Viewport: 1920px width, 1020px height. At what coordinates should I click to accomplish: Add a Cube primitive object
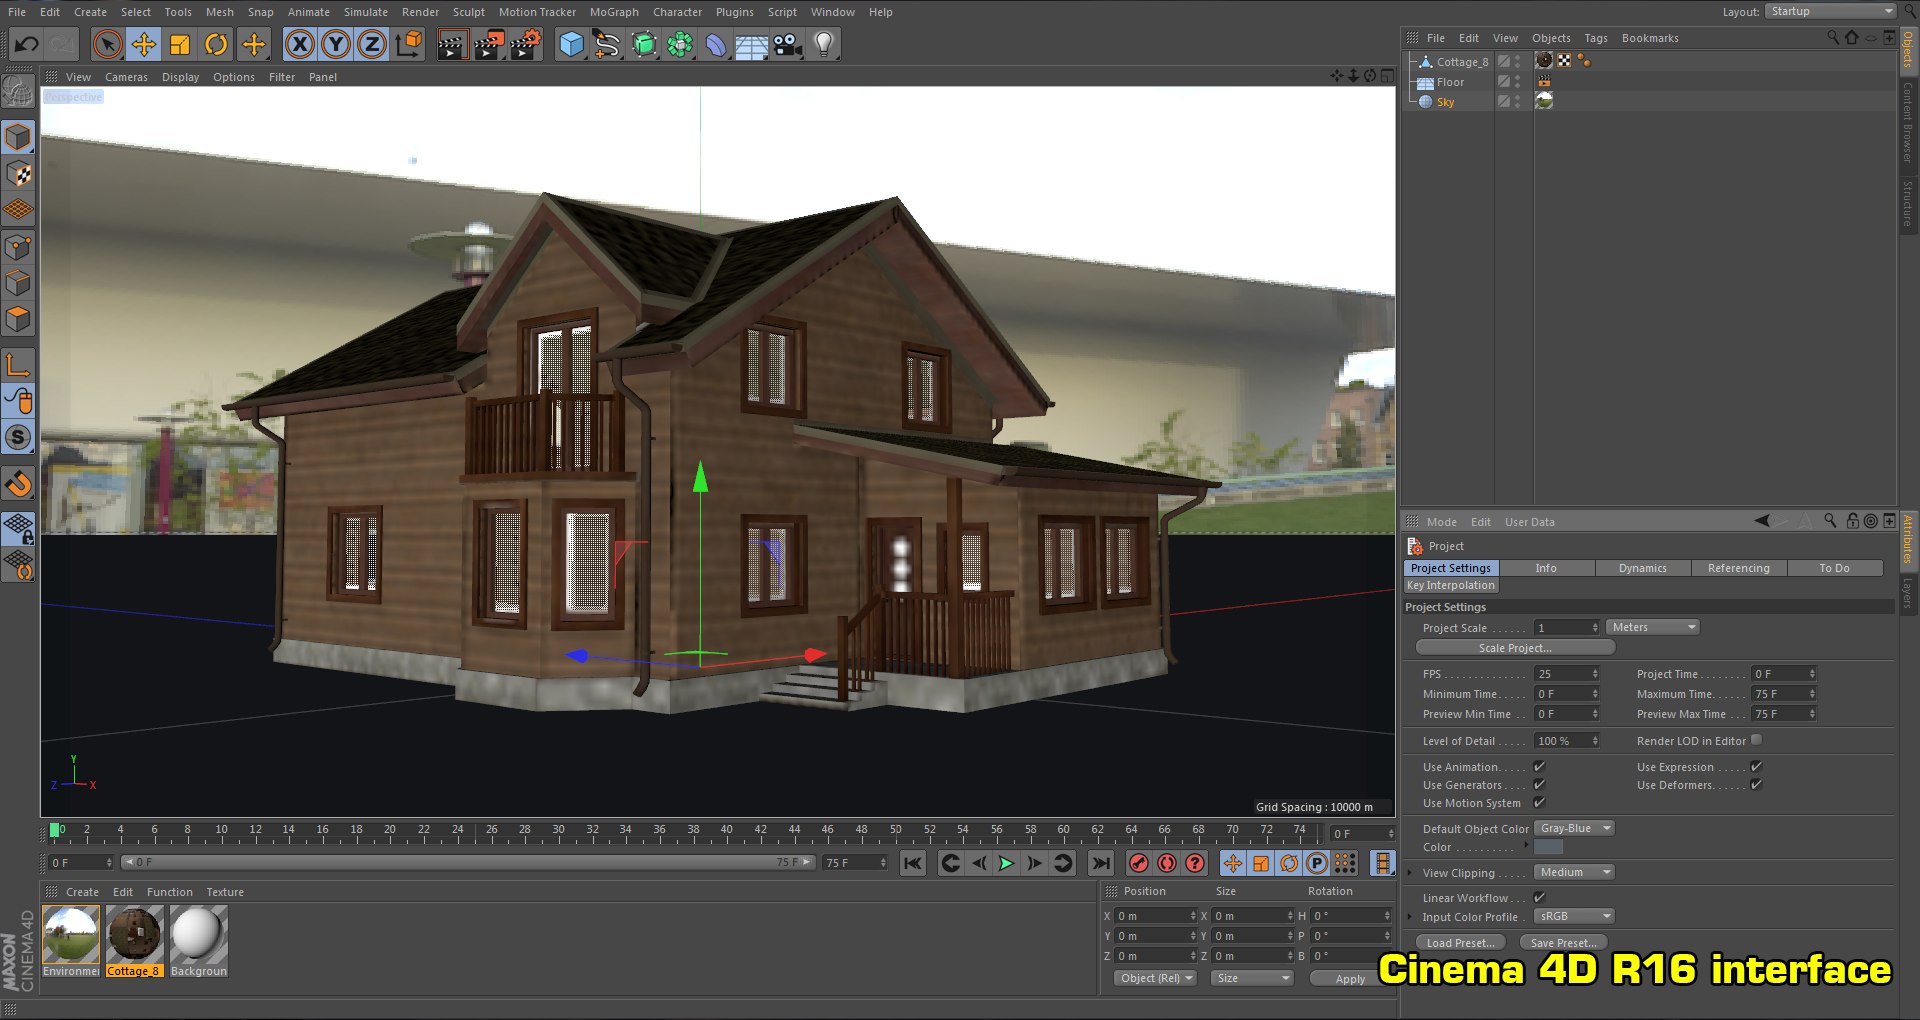(x=571, y=44)
